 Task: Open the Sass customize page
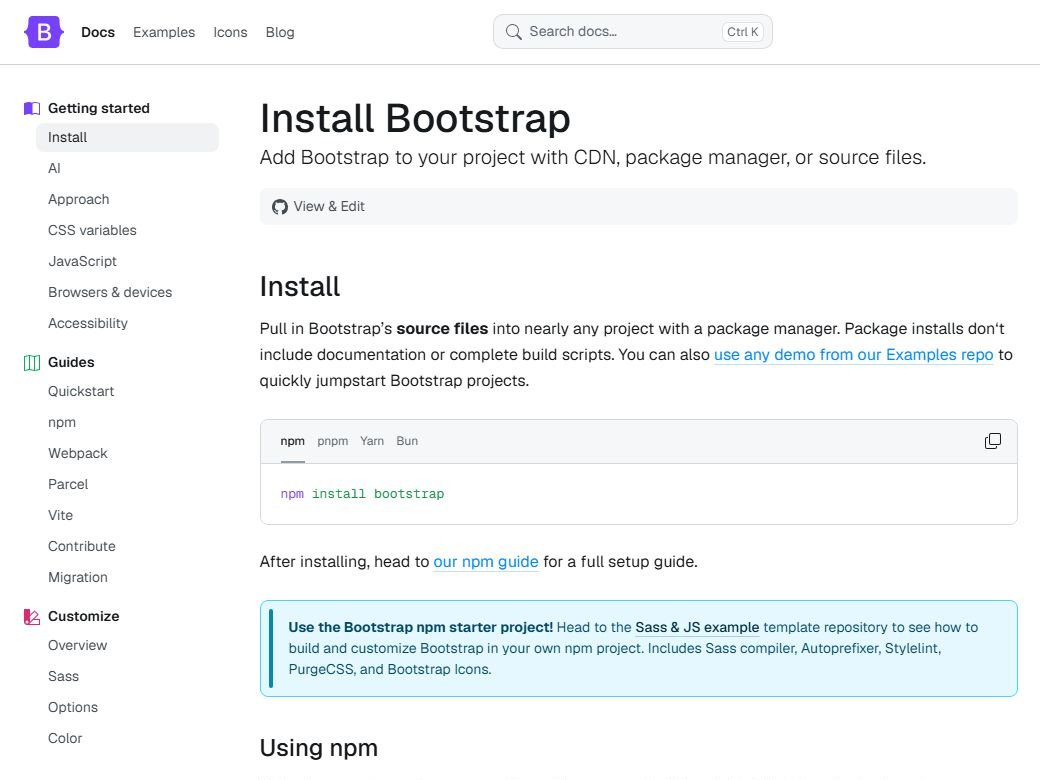click(63, 677)
